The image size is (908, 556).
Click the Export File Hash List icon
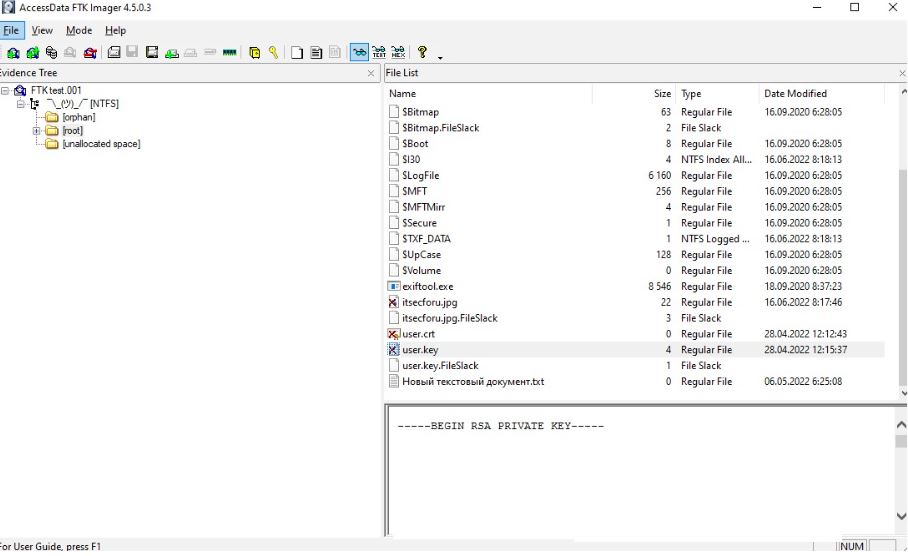(316, 53)
